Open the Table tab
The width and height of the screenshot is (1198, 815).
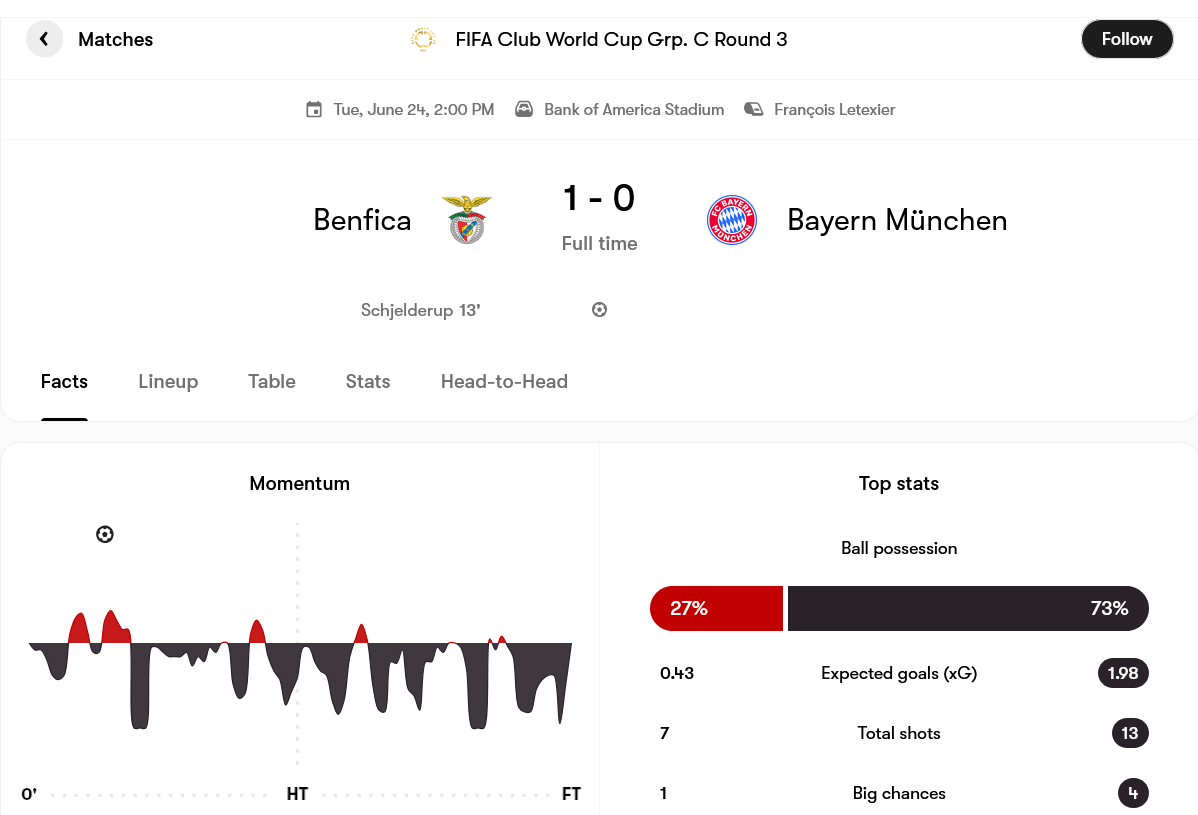click(272, 381)
